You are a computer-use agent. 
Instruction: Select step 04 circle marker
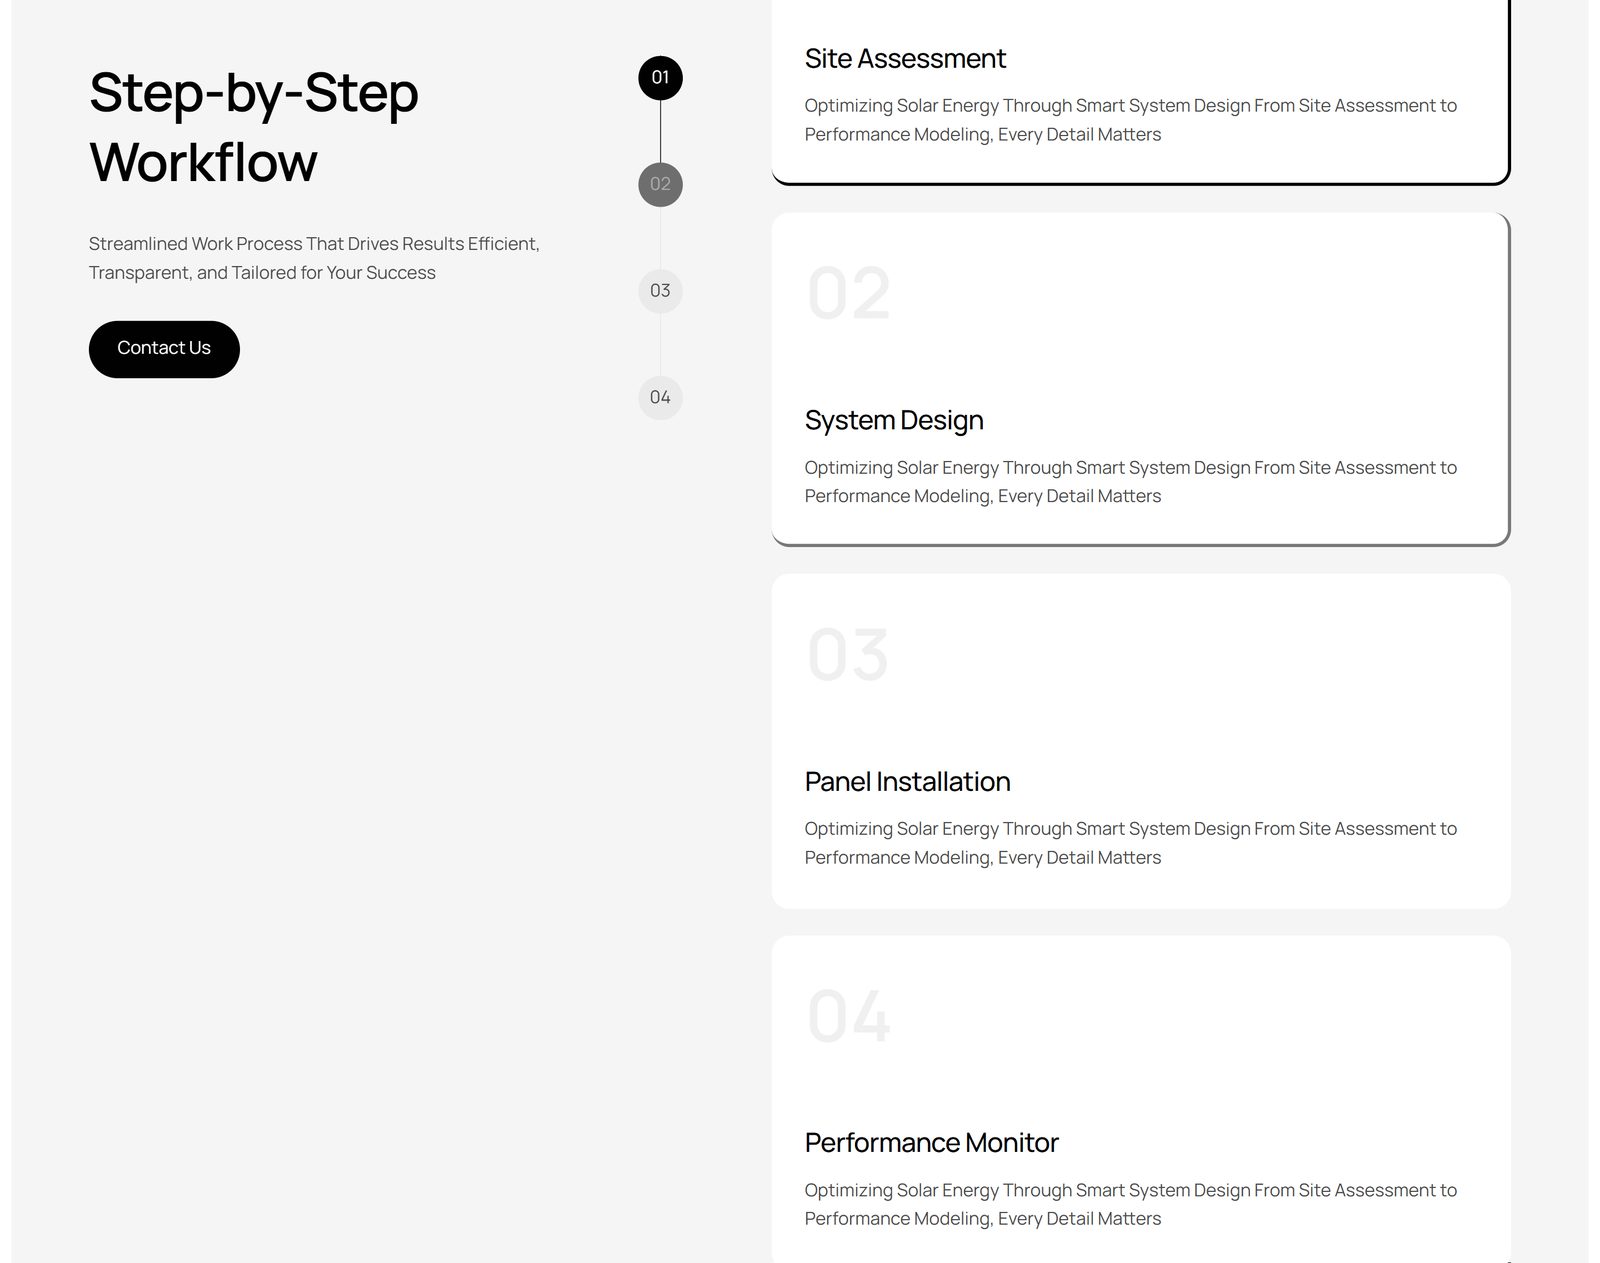coord(660,397)
